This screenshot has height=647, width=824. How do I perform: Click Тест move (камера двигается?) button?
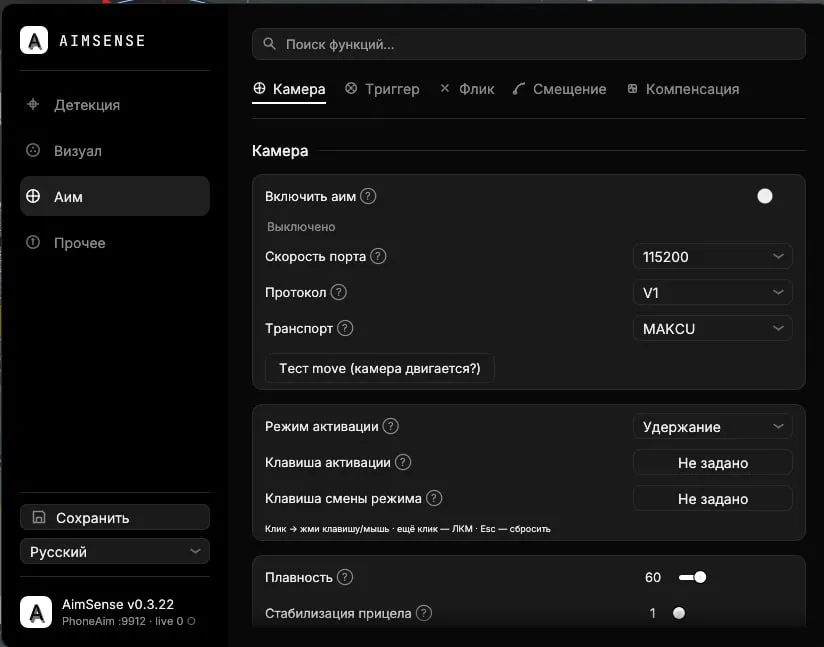[x=379, y=368]
